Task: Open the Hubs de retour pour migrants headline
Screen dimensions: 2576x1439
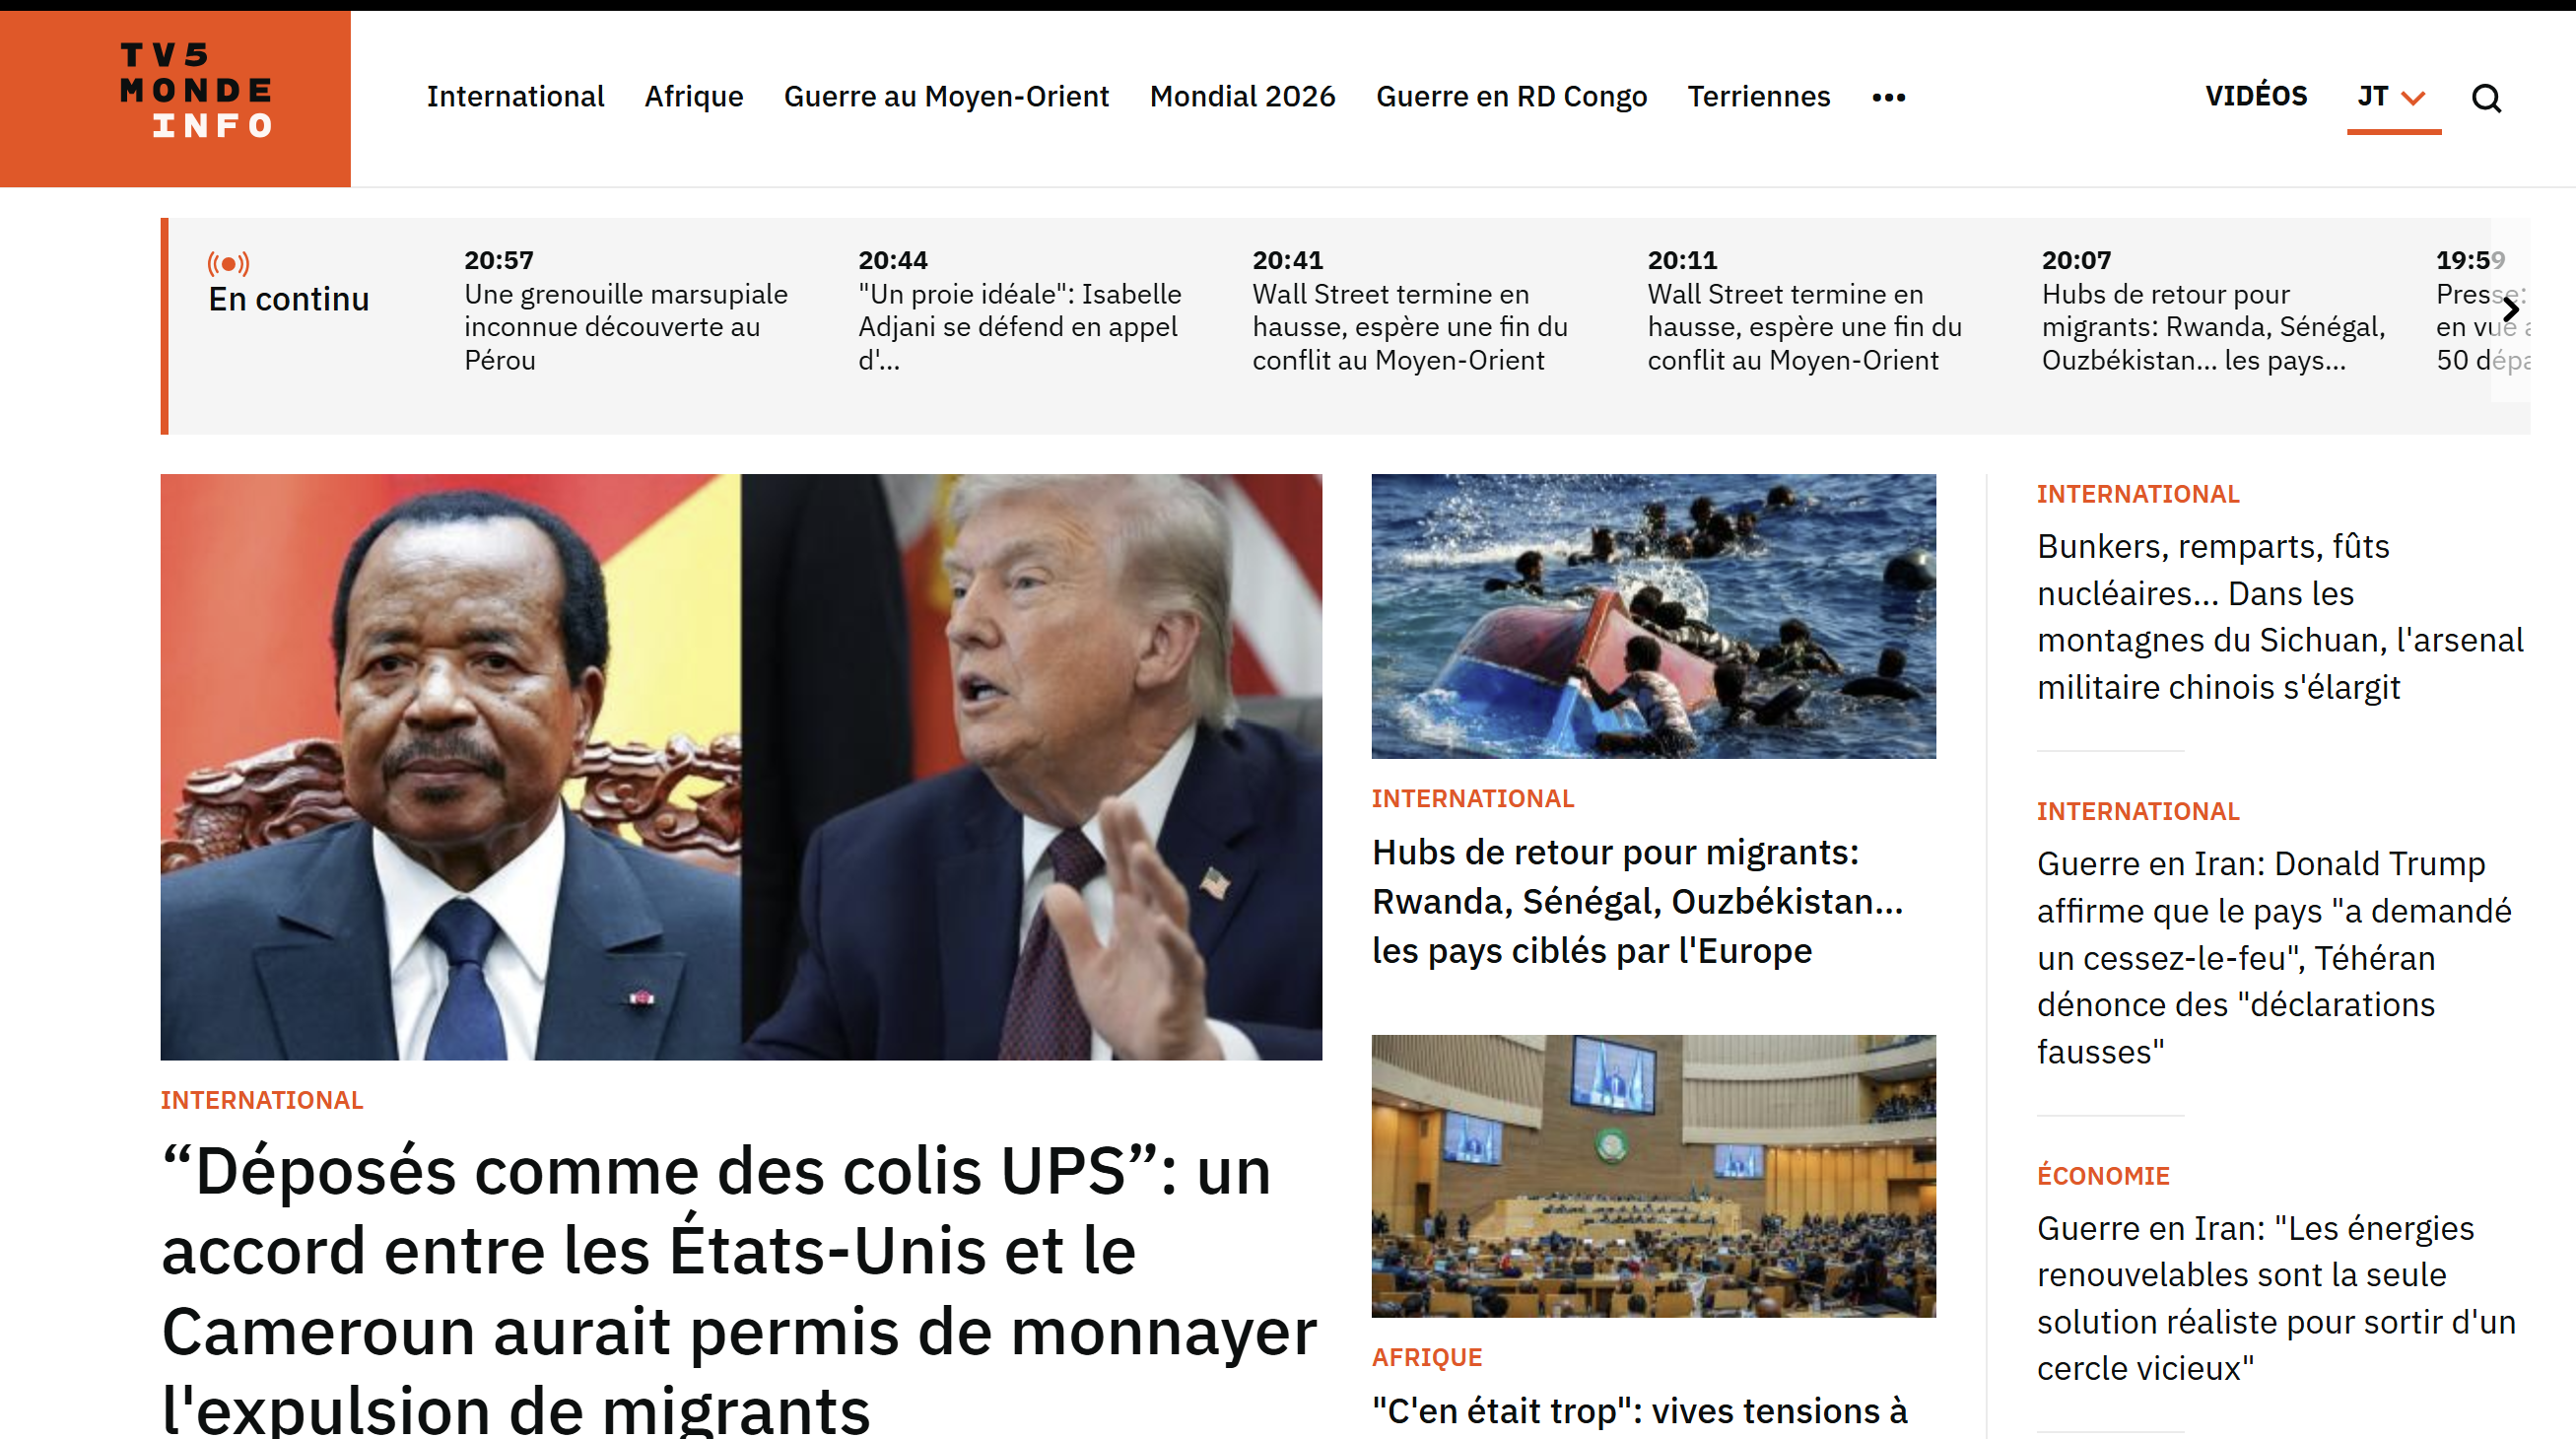Action: tap(1637, 901)
